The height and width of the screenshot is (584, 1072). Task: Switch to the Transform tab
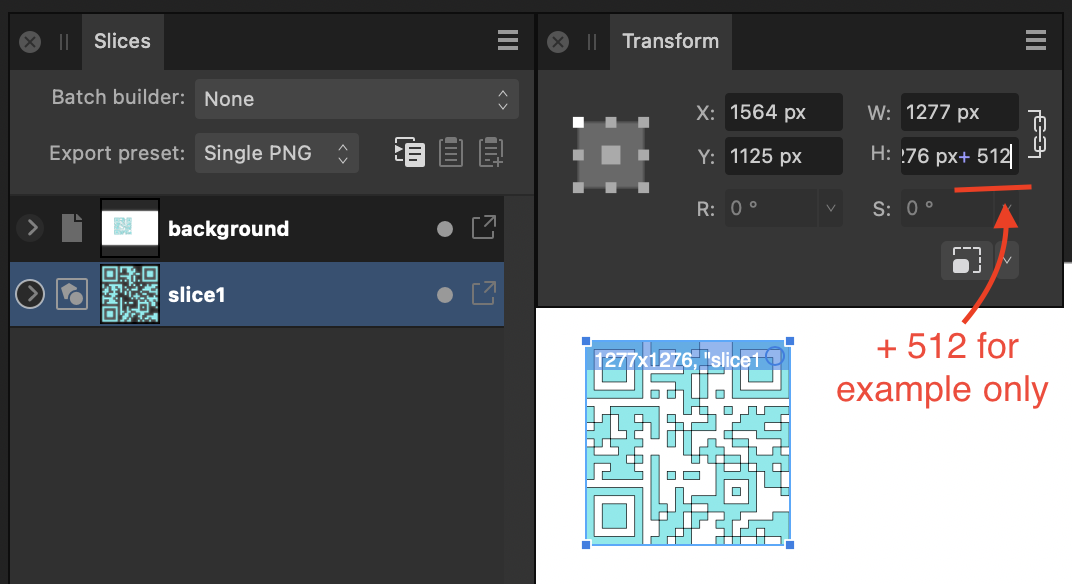point(670,41)
